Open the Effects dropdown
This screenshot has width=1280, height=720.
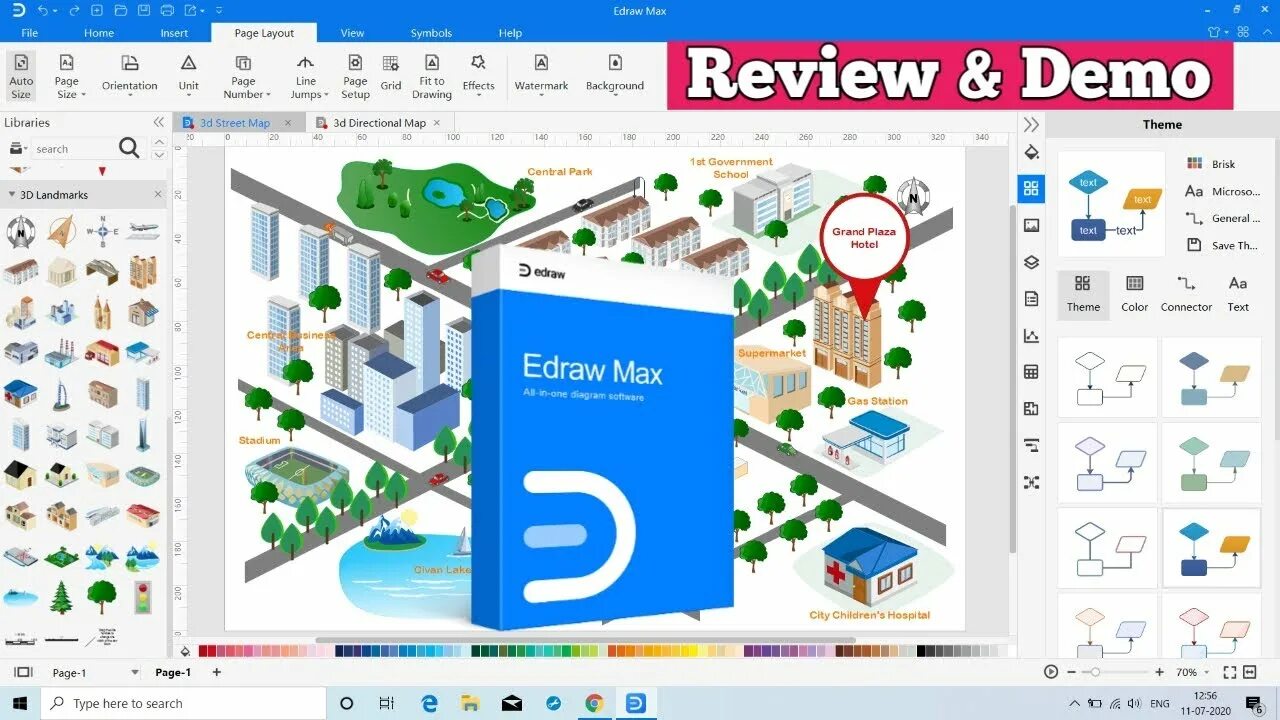click(478, 74)
